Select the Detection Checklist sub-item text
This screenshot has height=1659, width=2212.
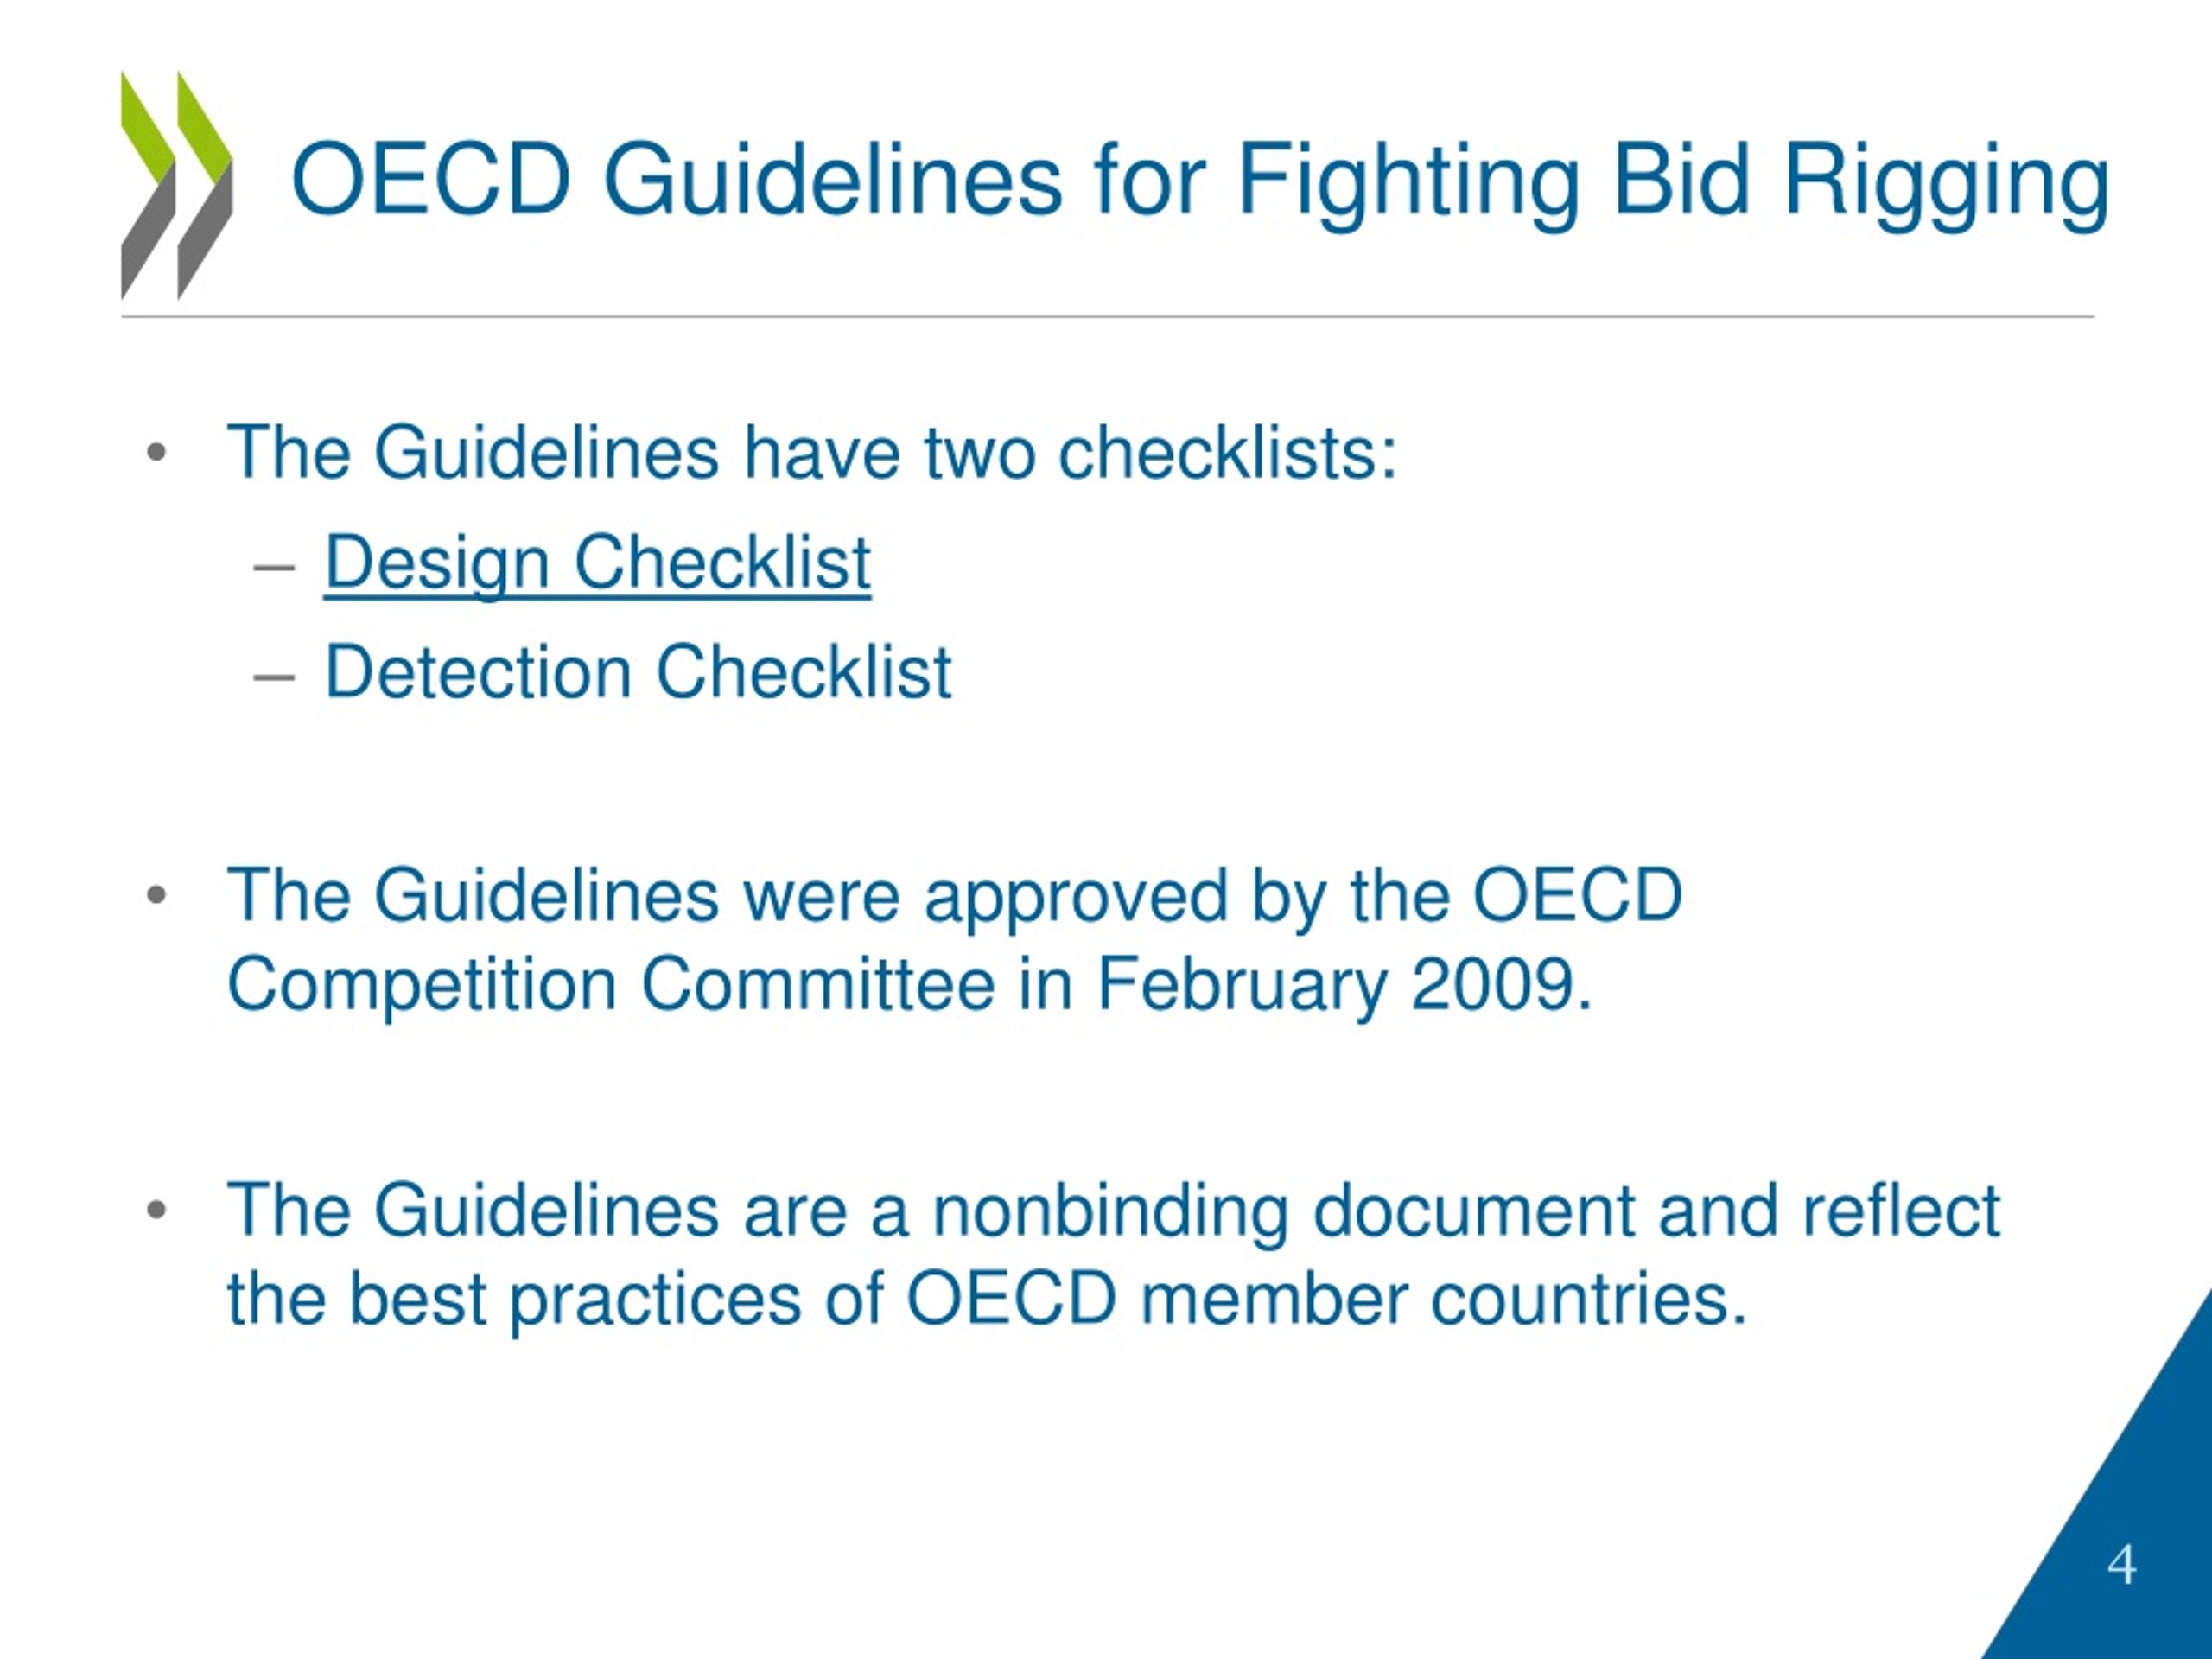(x=638, y=671)
